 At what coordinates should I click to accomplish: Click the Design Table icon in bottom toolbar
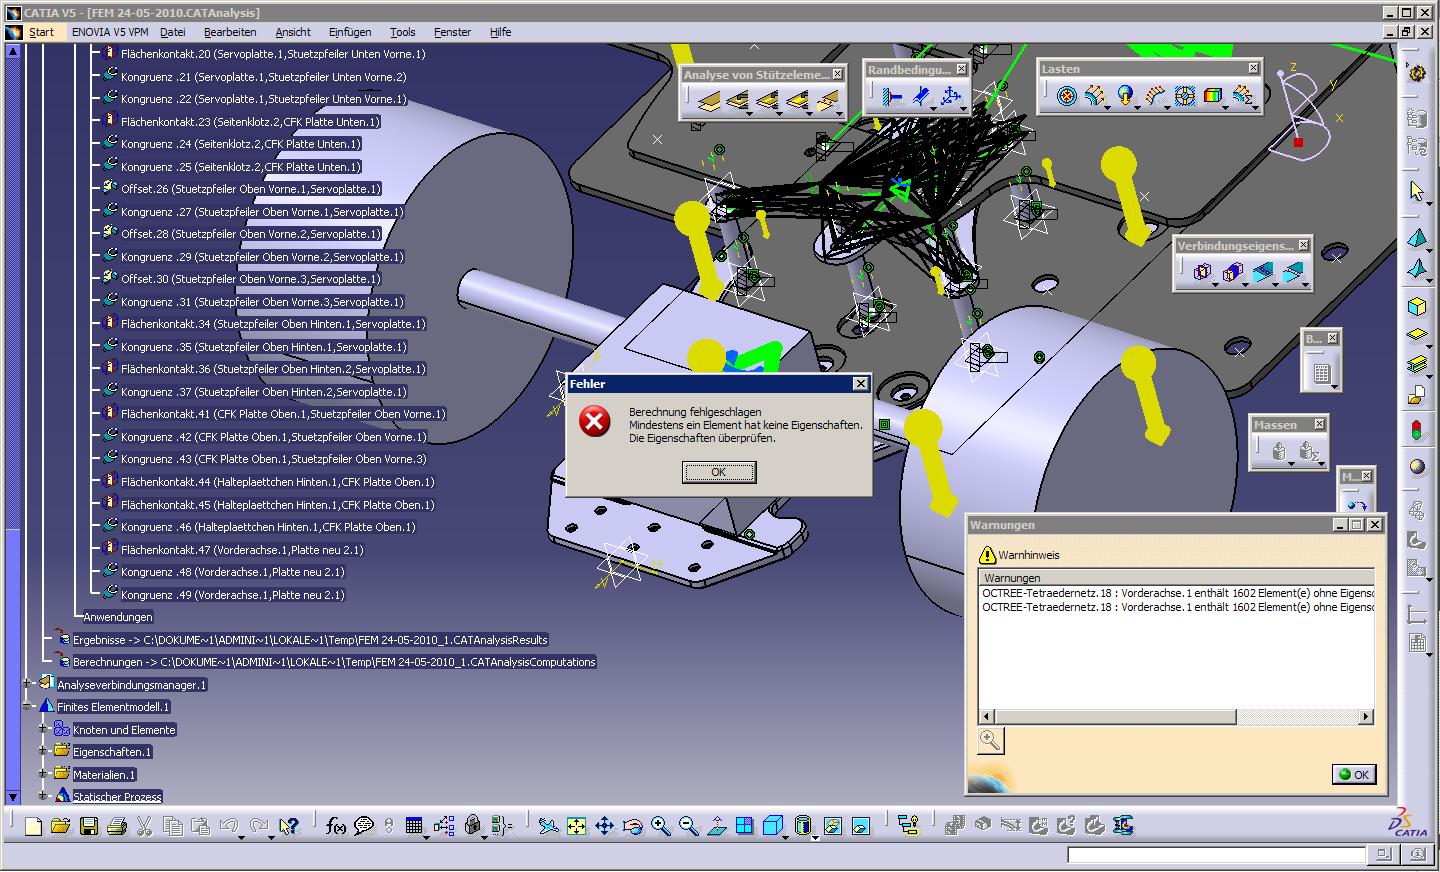point(414,826)
